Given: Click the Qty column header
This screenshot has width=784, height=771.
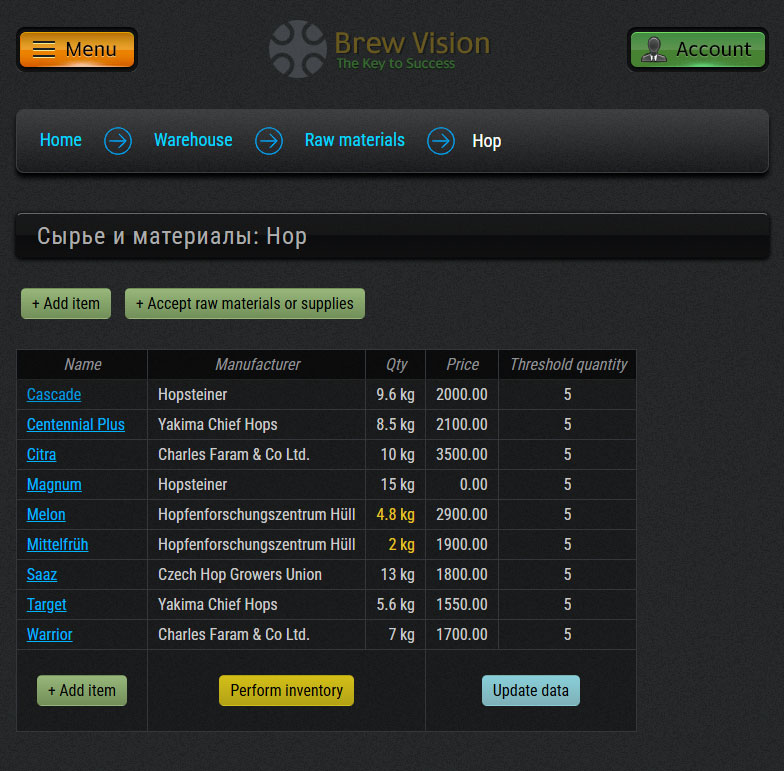Looking at the screenshot, I should pyautogui.click(x=396, y=365).
